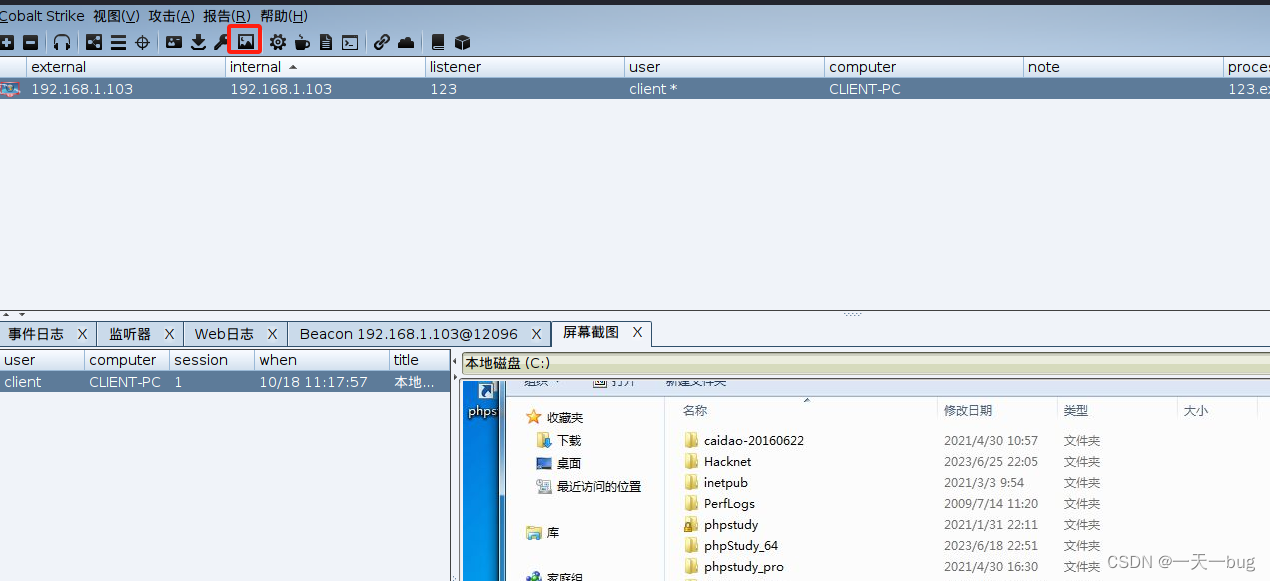Click the beacon session computer icon in row
The height and width of the screenshot is (581, 1270).
click(x=10, y=89)
